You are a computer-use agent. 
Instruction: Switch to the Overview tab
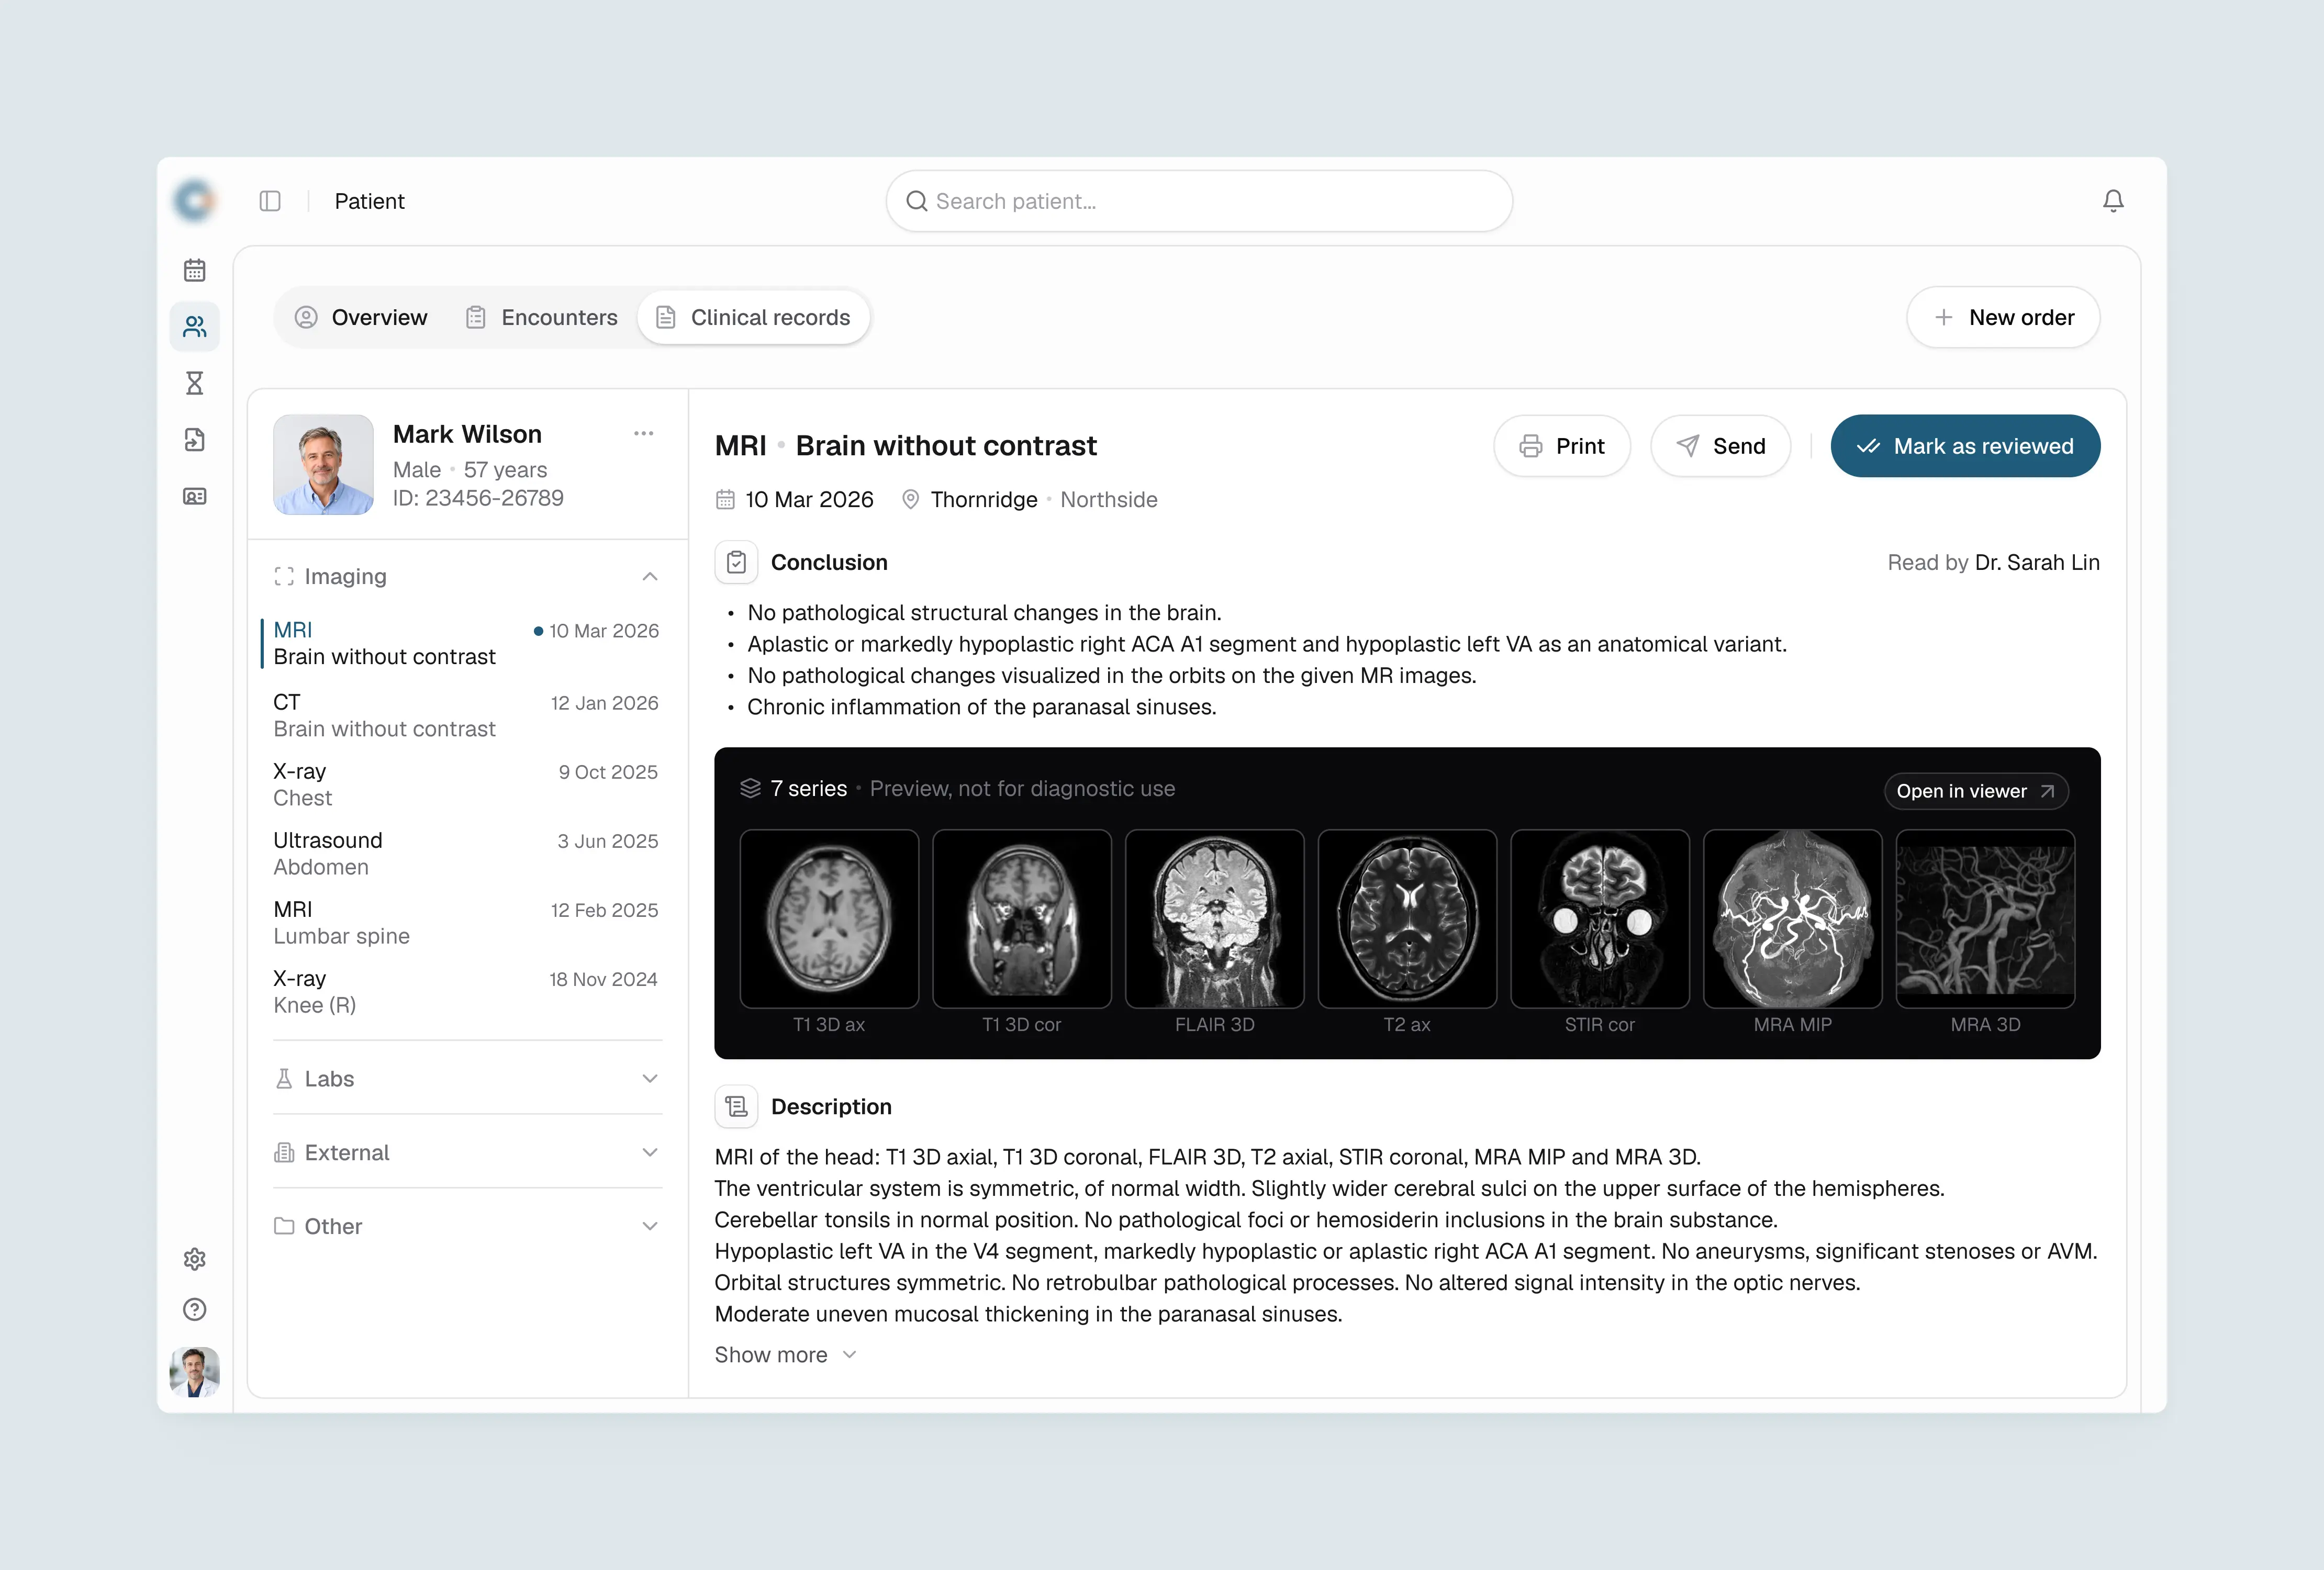point(361,317)
